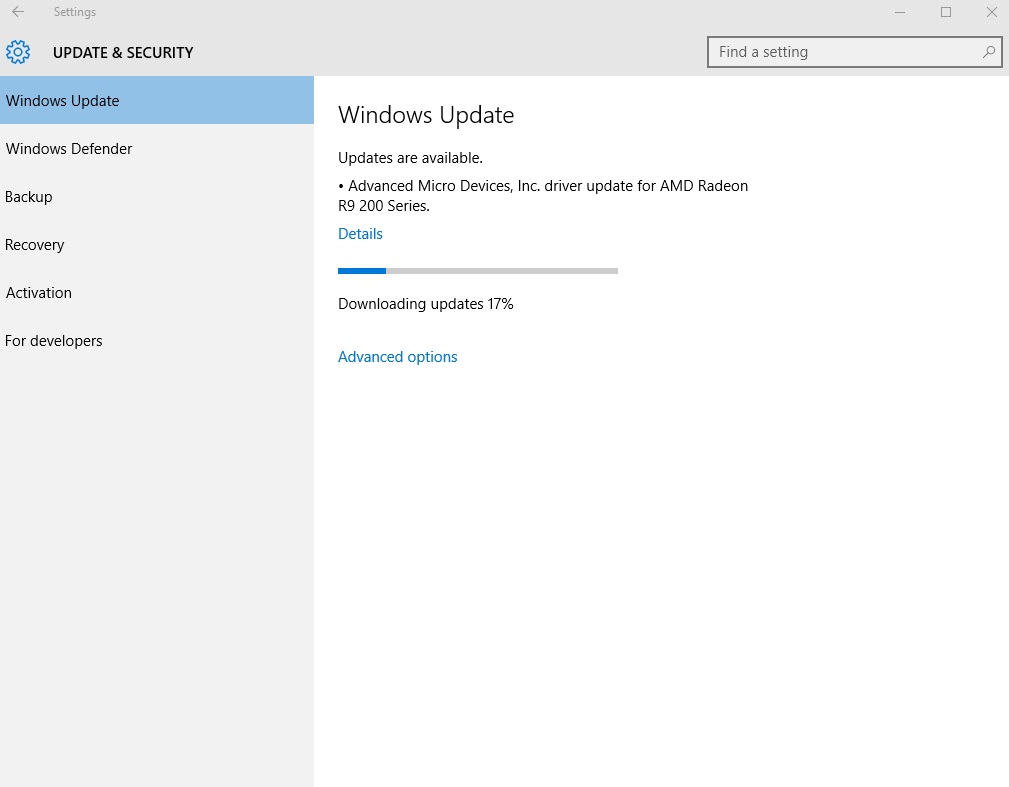The height and width of the screenshot is (787, 1009).
Task: Open Recovery settings
Action: pos(34,244)
